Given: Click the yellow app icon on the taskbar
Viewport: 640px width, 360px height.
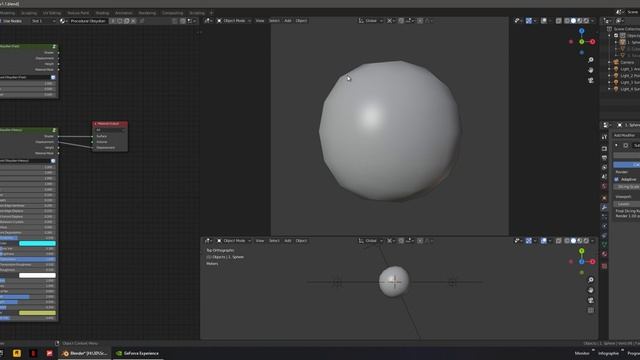Looking at the screenshot, I should (17, 353).
